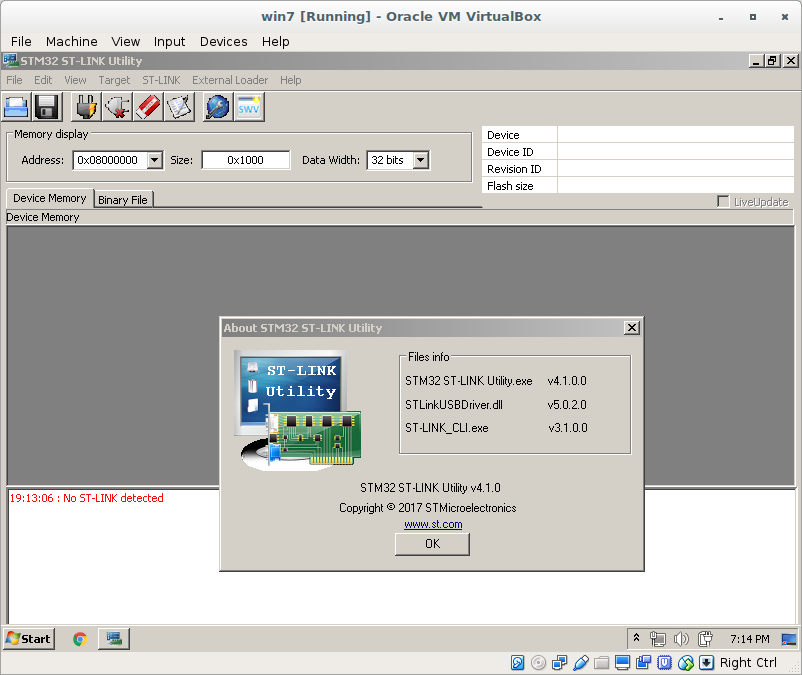Close the About STM32 ST-LINK Utility dialog

pos(632,327)
